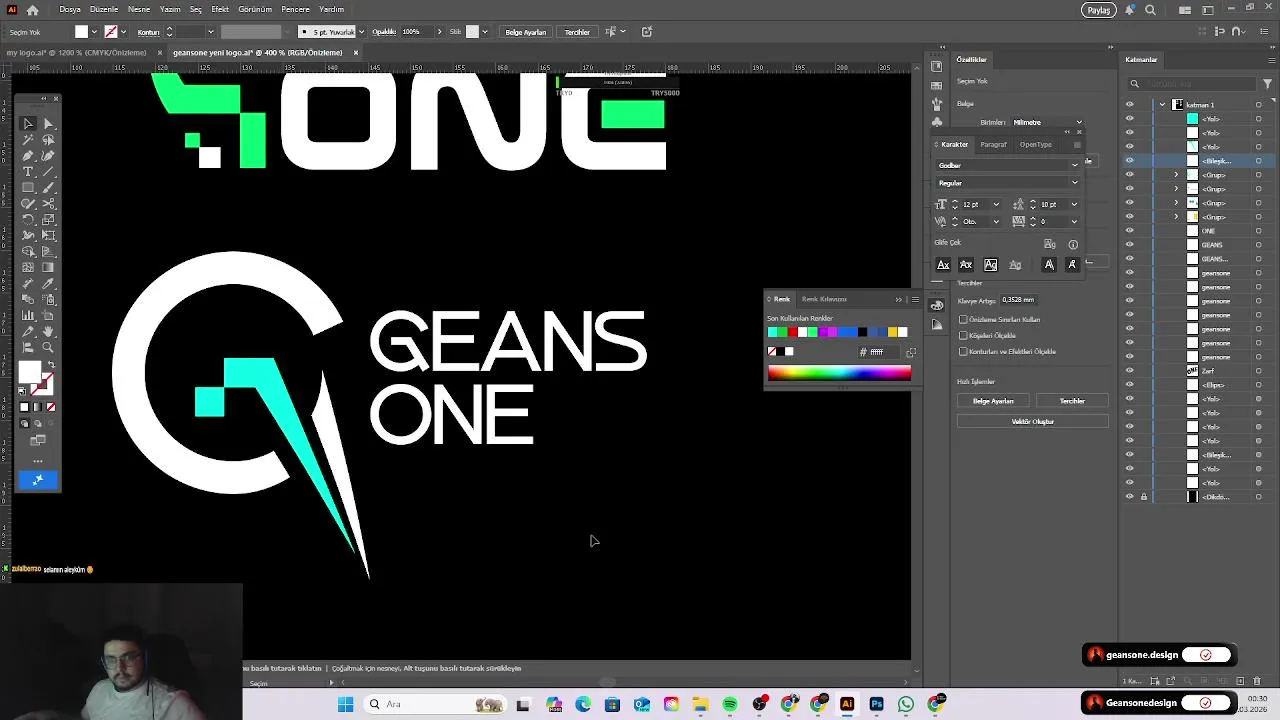The height and width of the screenshot is (720, 1280).
Task: Open the Renk panel menu icon
Action: [x=915, y=299]
